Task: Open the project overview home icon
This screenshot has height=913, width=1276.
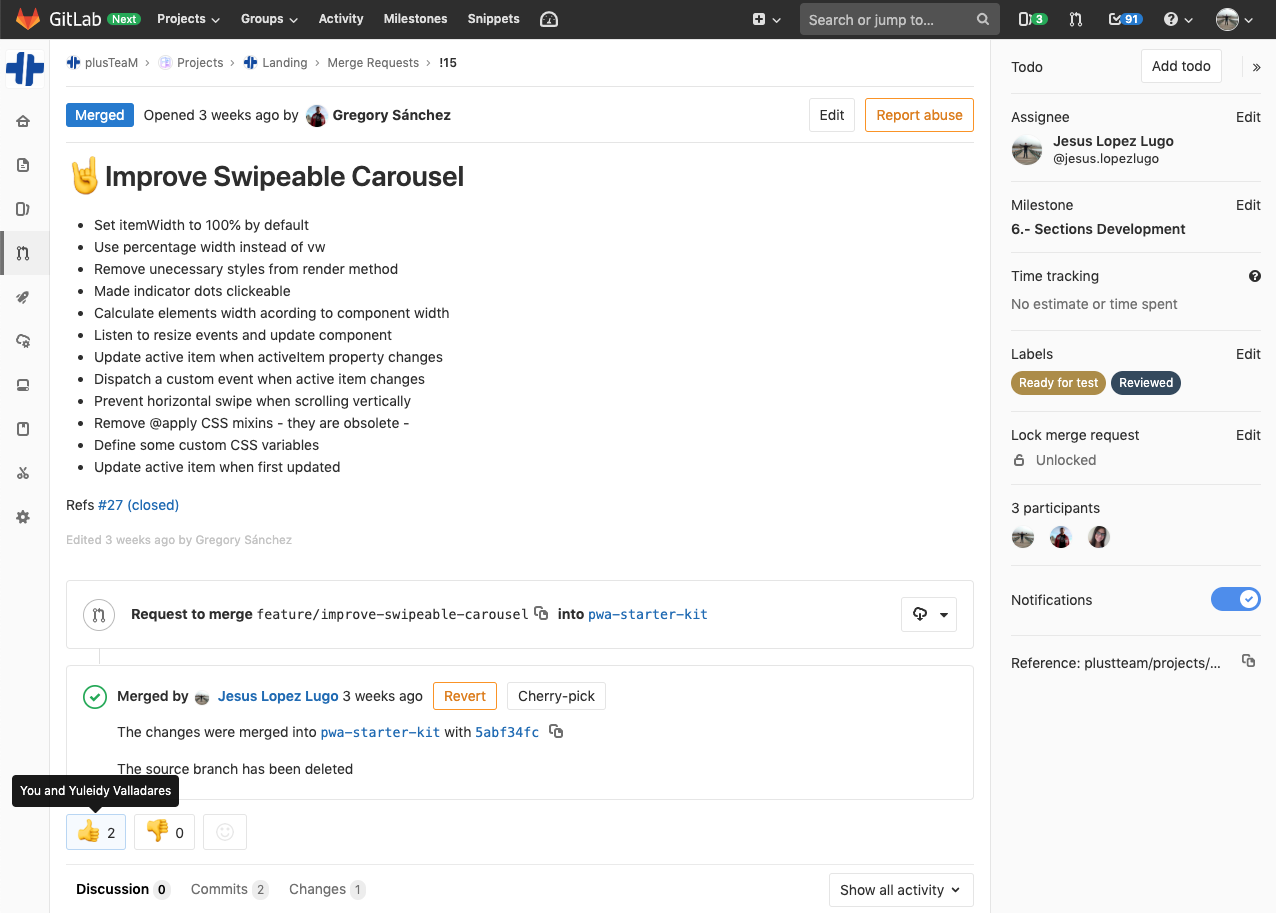Action: (x=23, y=121)
